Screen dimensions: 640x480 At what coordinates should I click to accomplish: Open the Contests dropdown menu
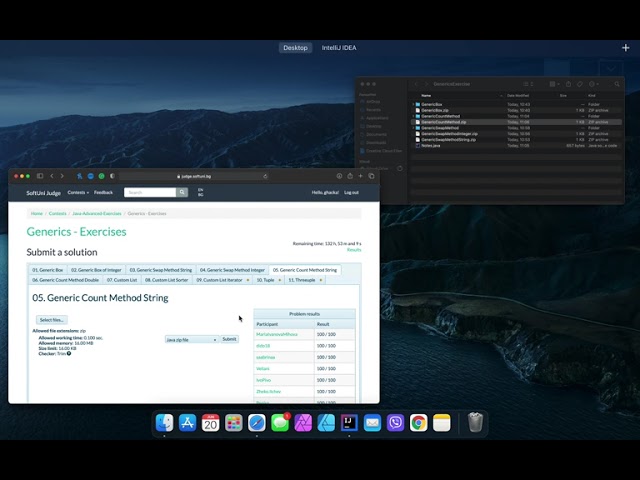(x=78, y=192)
